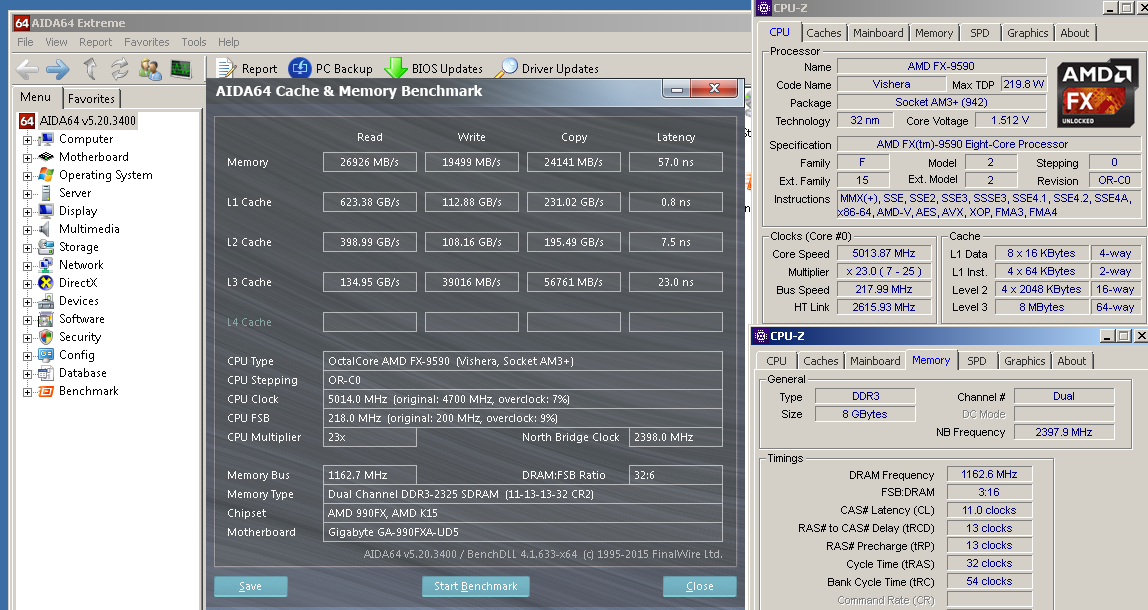This screenshot has width=1148, height=610.
Task: Open the File menu in AIDA64
Action: pos(25,42)
